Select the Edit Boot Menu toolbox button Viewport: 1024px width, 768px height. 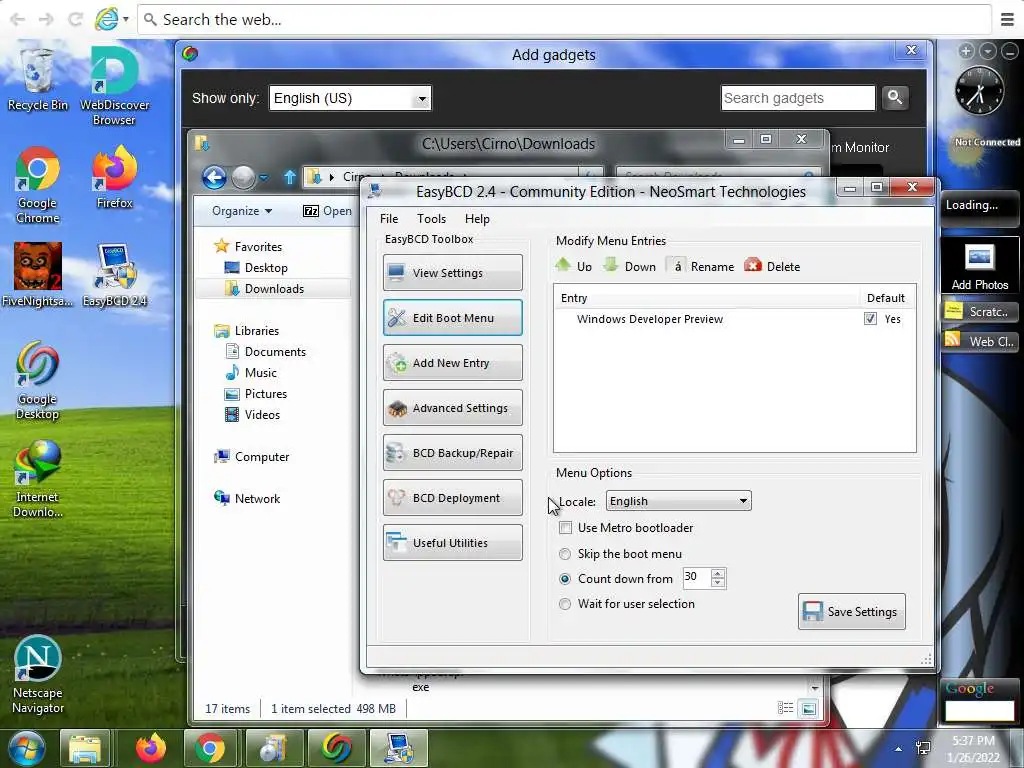pyautogui.click(x=453, y=317)
